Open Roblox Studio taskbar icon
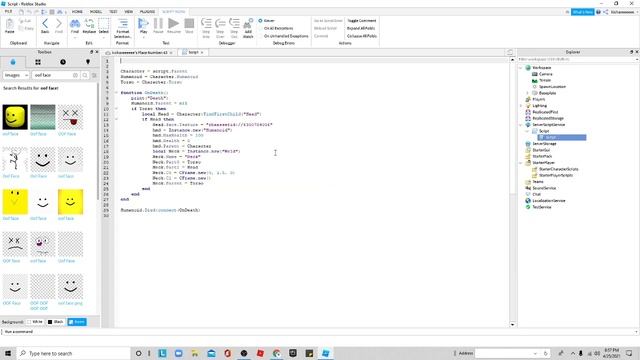Screen dimensions: 640x360 click(x=325, y=353)
